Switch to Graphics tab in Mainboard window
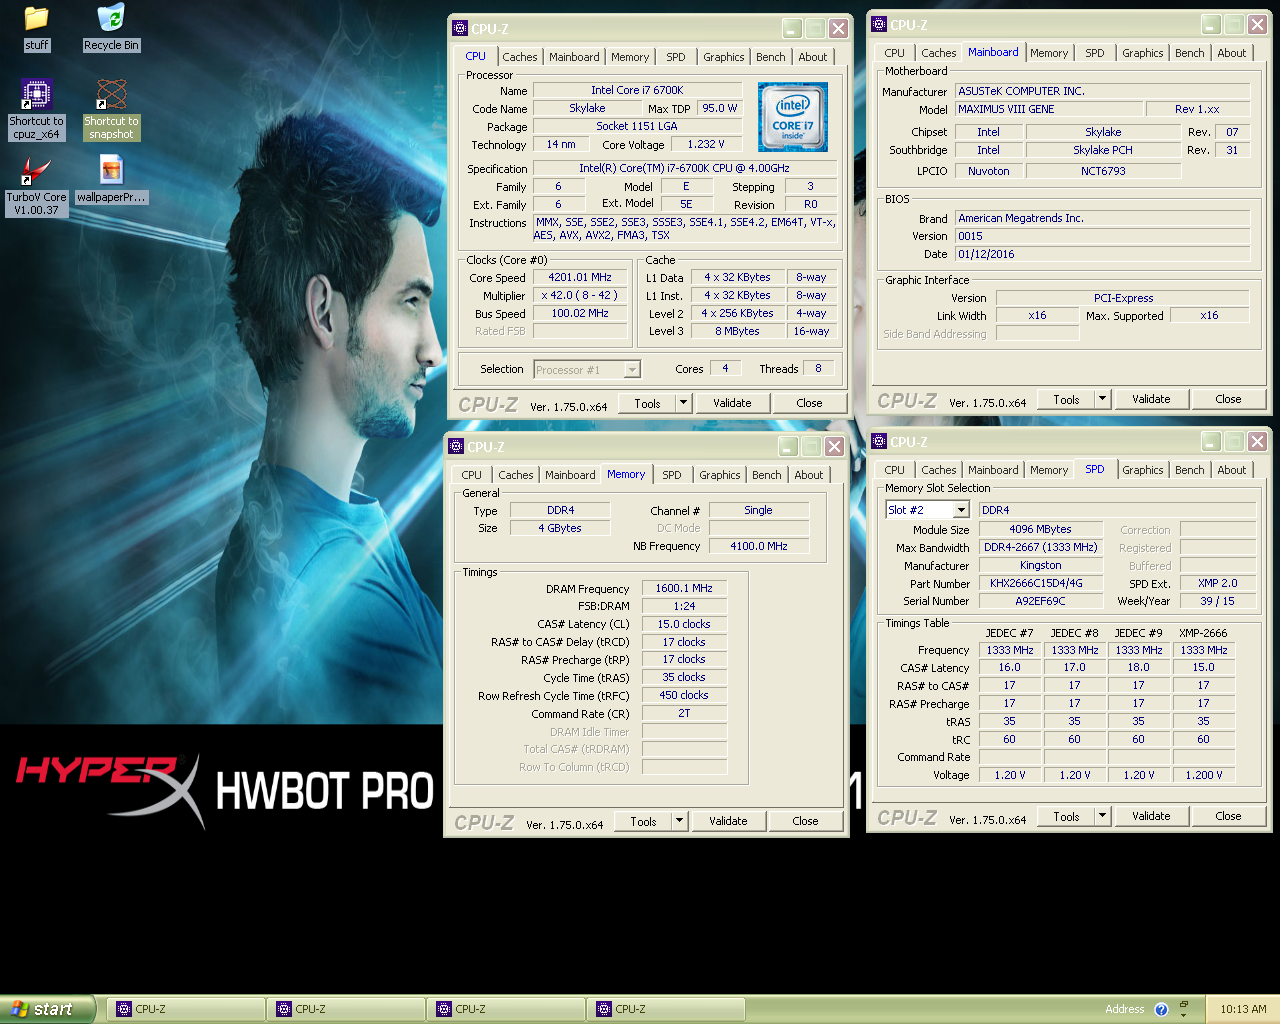This screenshot has width=1280, height=1024. 1143,53
